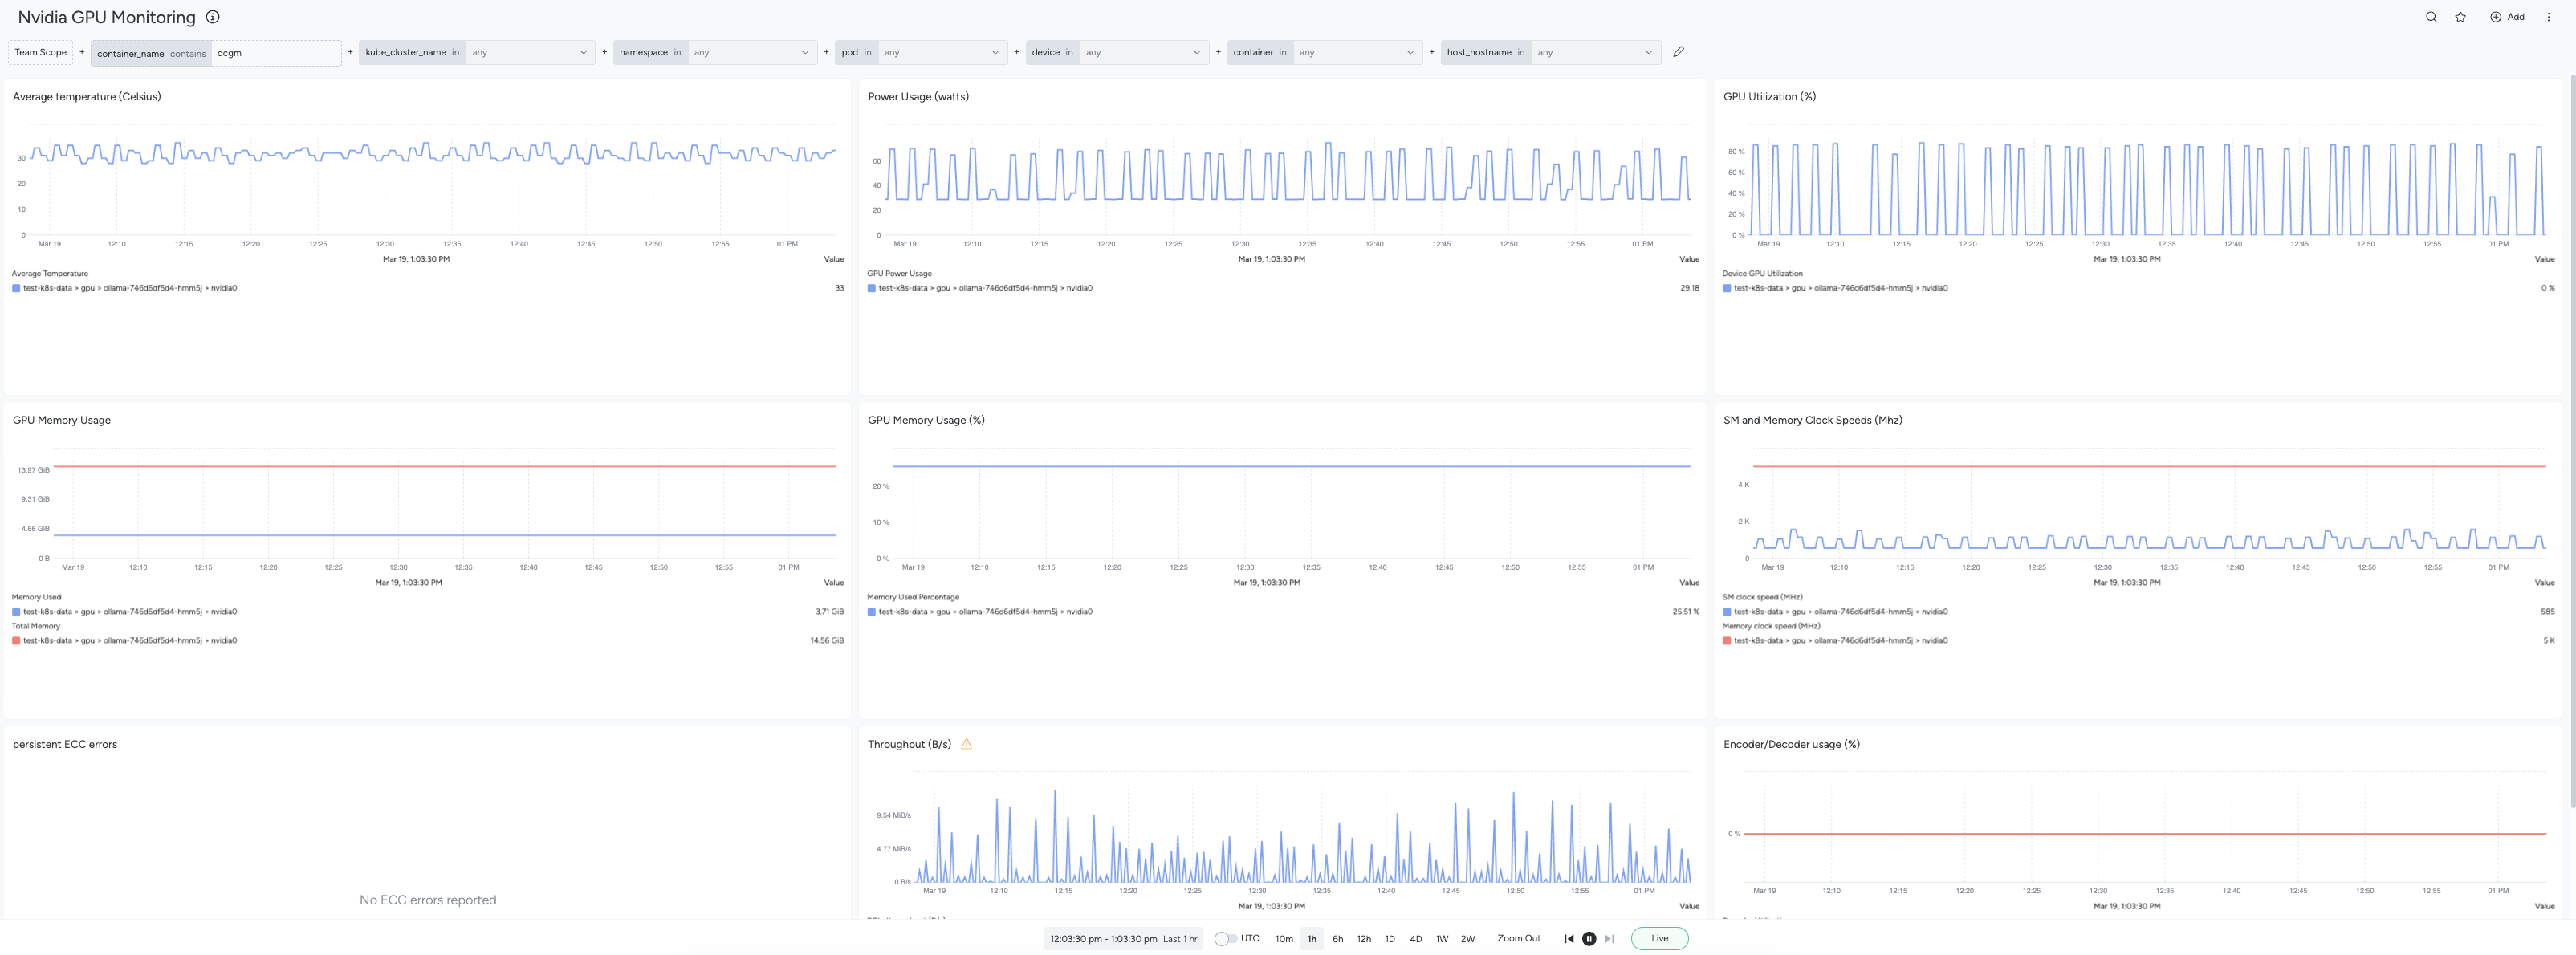Image resolution: width=2576 pixels, height=955 pixels.
Task: Open the three-dot options menu
Action: tap(2548, 17)
